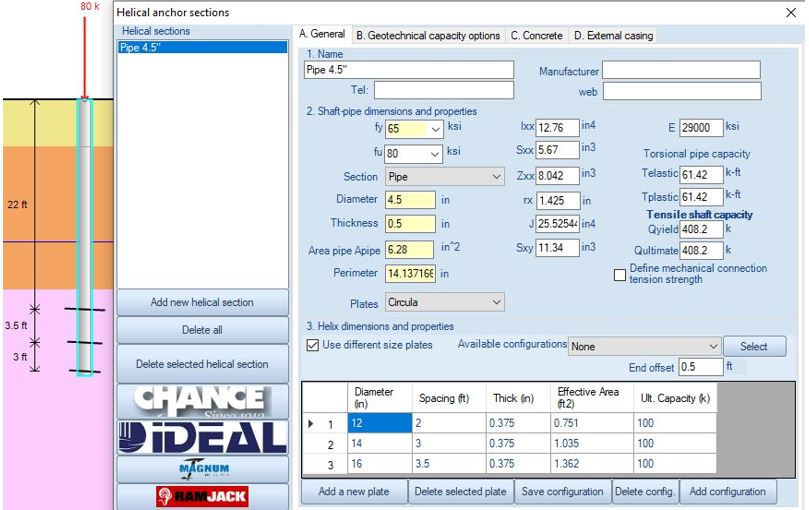The image size is (809, 510).
Task: Click the Delete config. button
Action: 645,491
